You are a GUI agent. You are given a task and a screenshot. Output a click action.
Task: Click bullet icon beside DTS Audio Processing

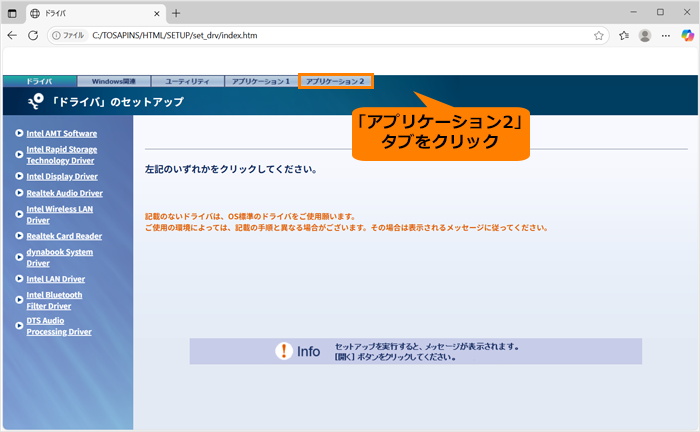tap(19, 326)
